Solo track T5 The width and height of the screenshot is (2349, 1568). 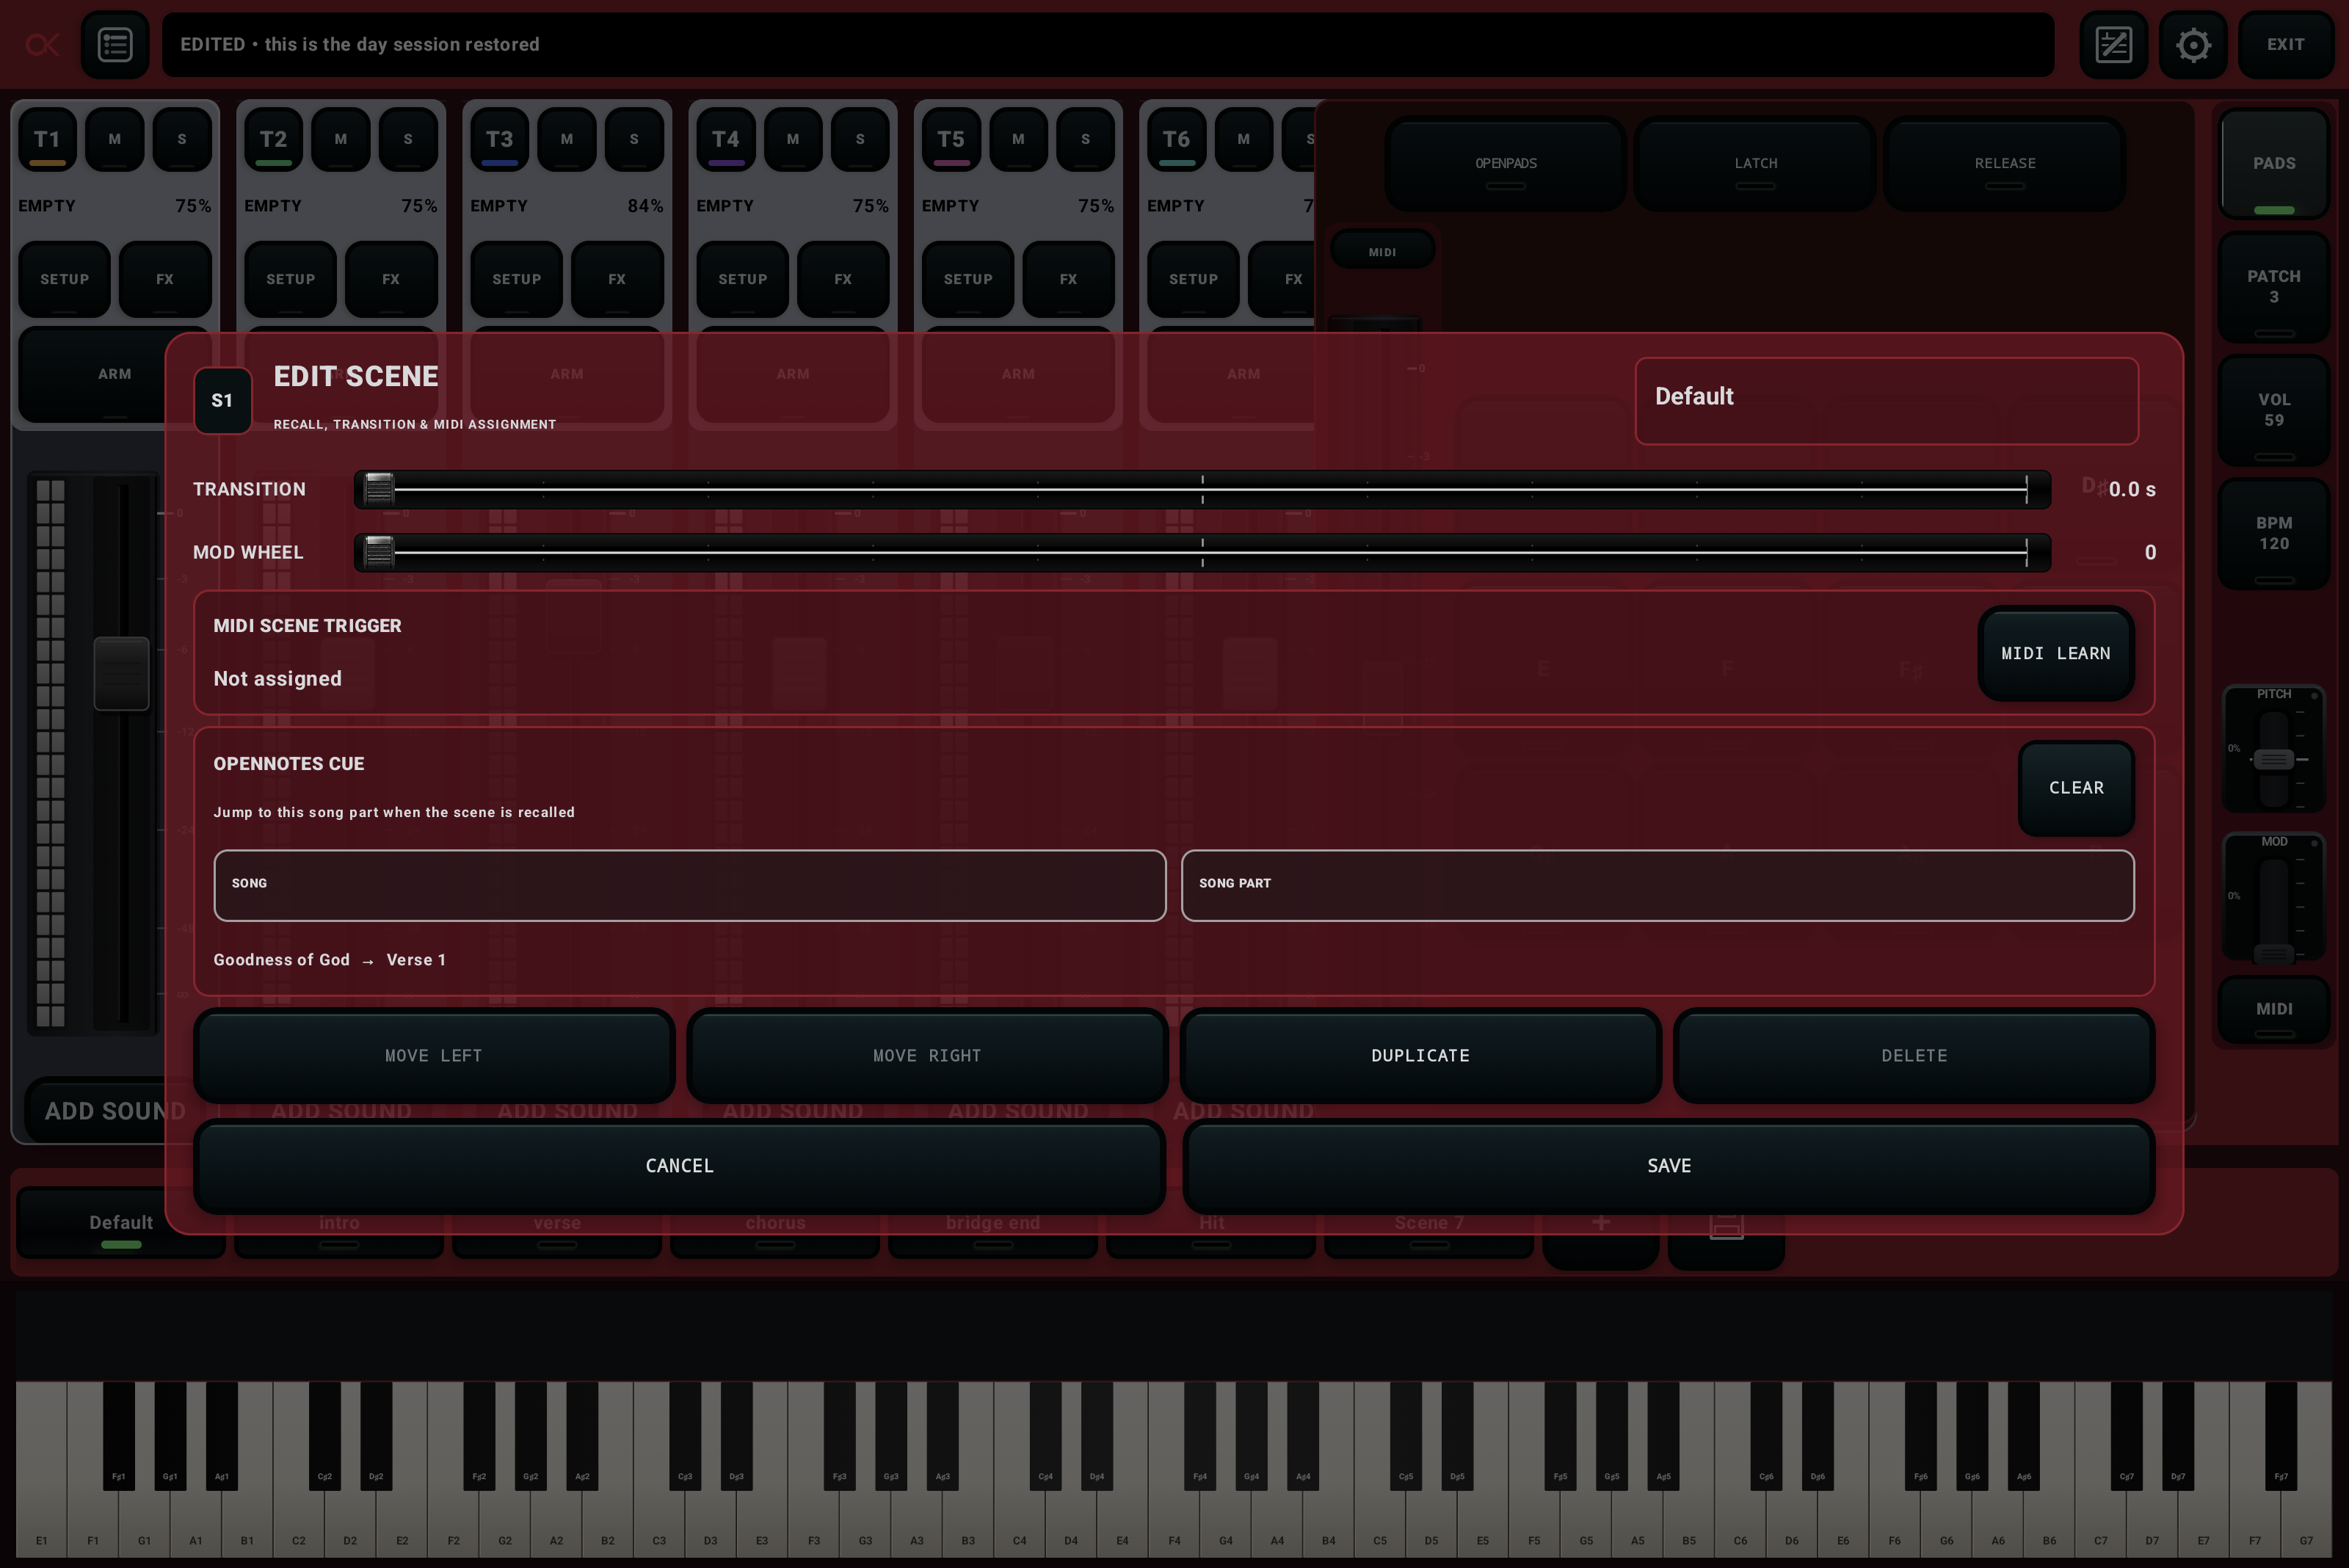1085,139
